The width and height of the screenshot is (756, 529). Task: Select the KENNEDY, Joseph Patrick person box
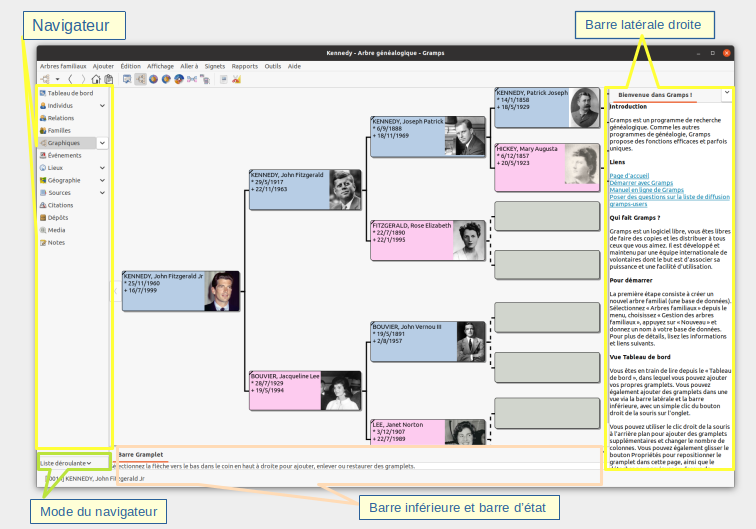(x=428, y=136)
